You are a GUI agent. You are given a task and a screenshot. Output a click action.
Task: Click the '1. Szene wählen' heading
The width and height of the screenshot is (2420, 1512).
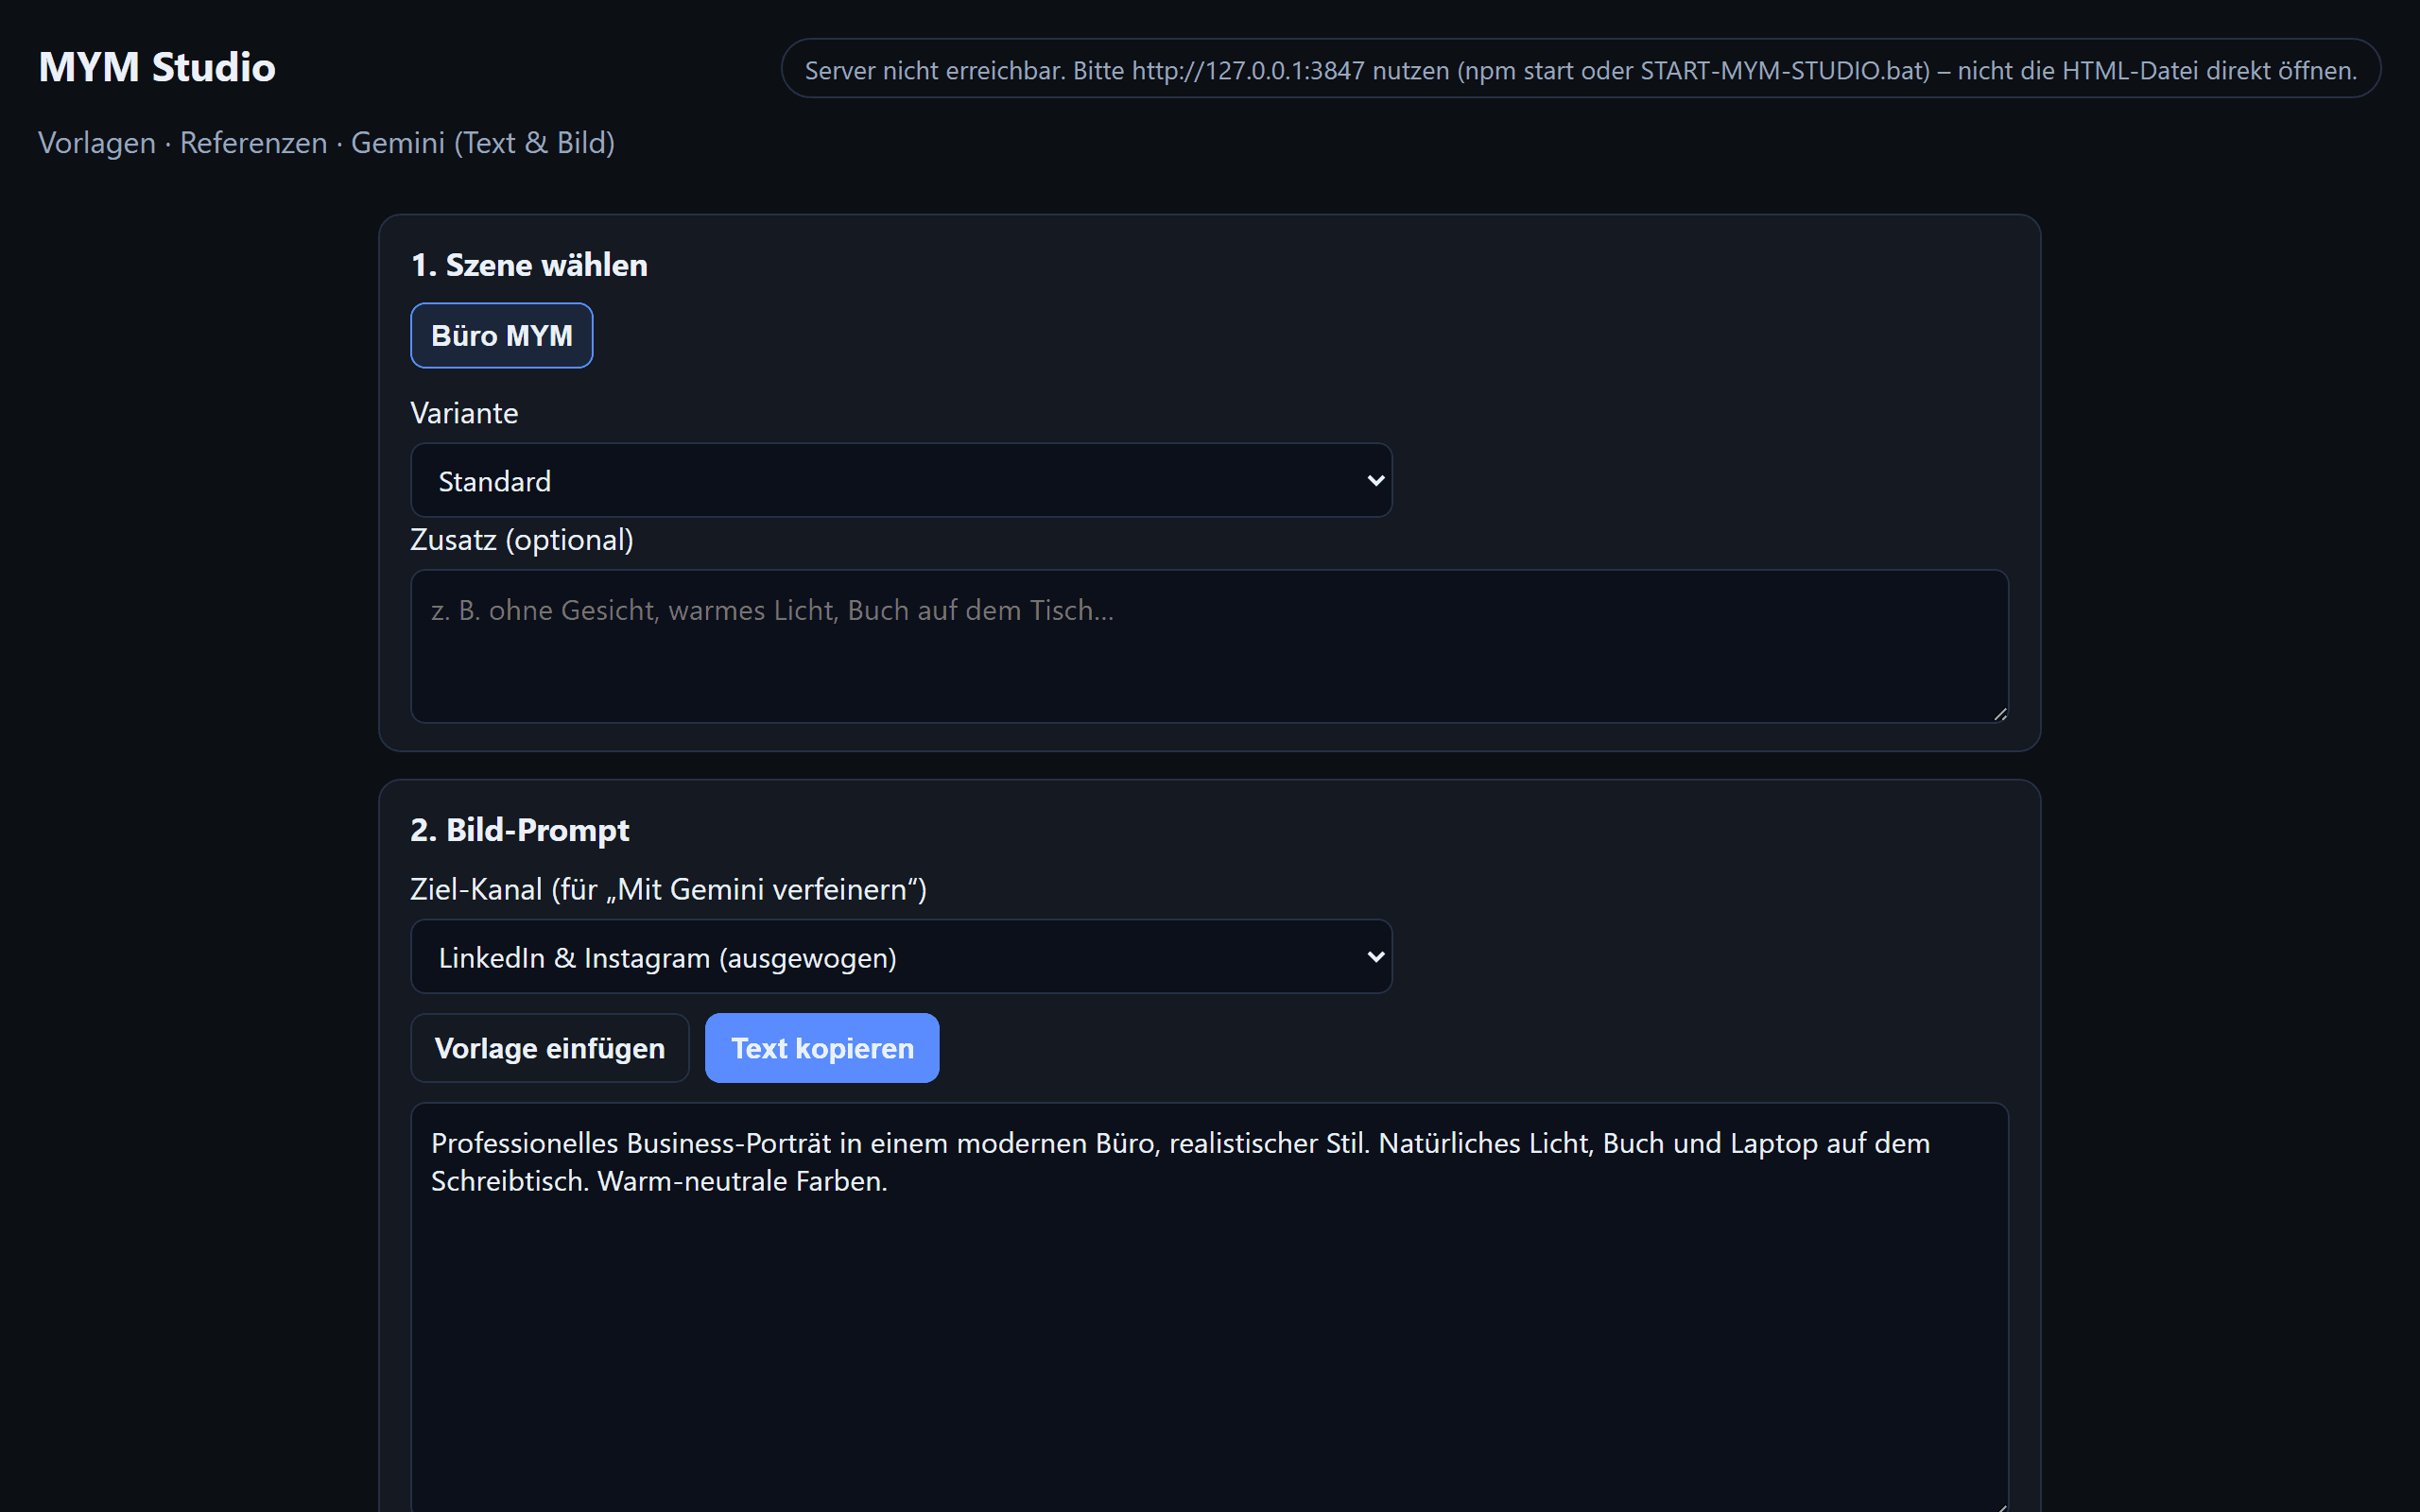[529, 265]
